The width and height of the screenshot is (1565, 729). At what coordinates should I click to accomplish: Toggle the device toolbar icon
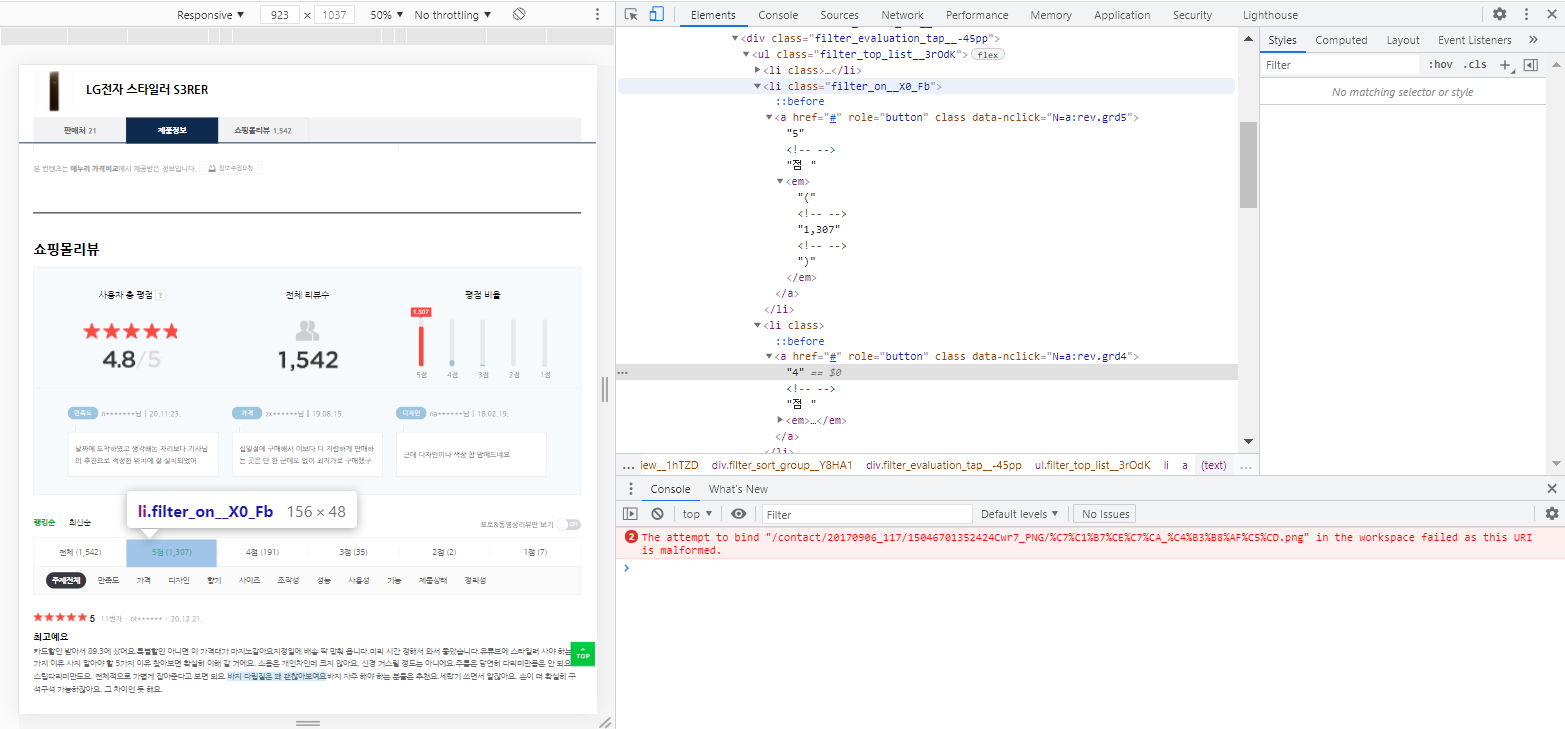[656, 14]
